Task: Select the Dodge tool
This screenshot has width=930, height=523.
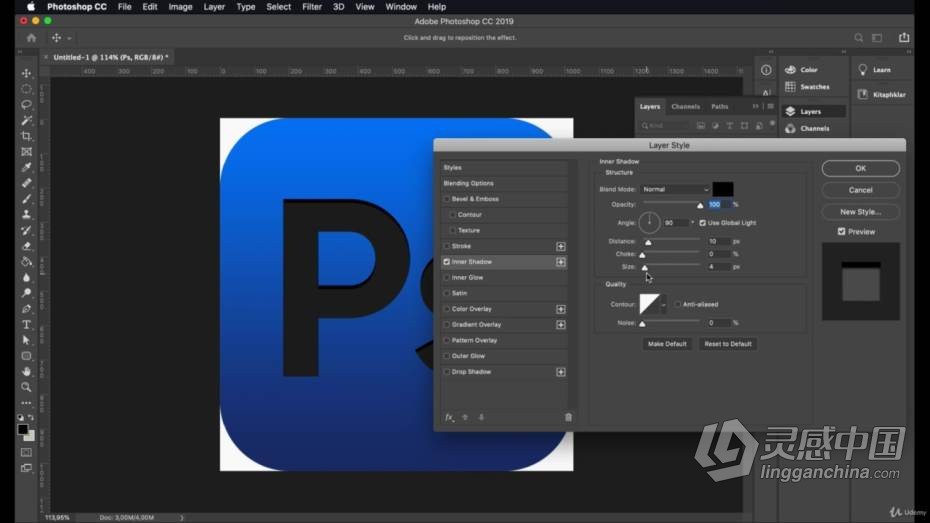Action: click(x=26, y=293)
